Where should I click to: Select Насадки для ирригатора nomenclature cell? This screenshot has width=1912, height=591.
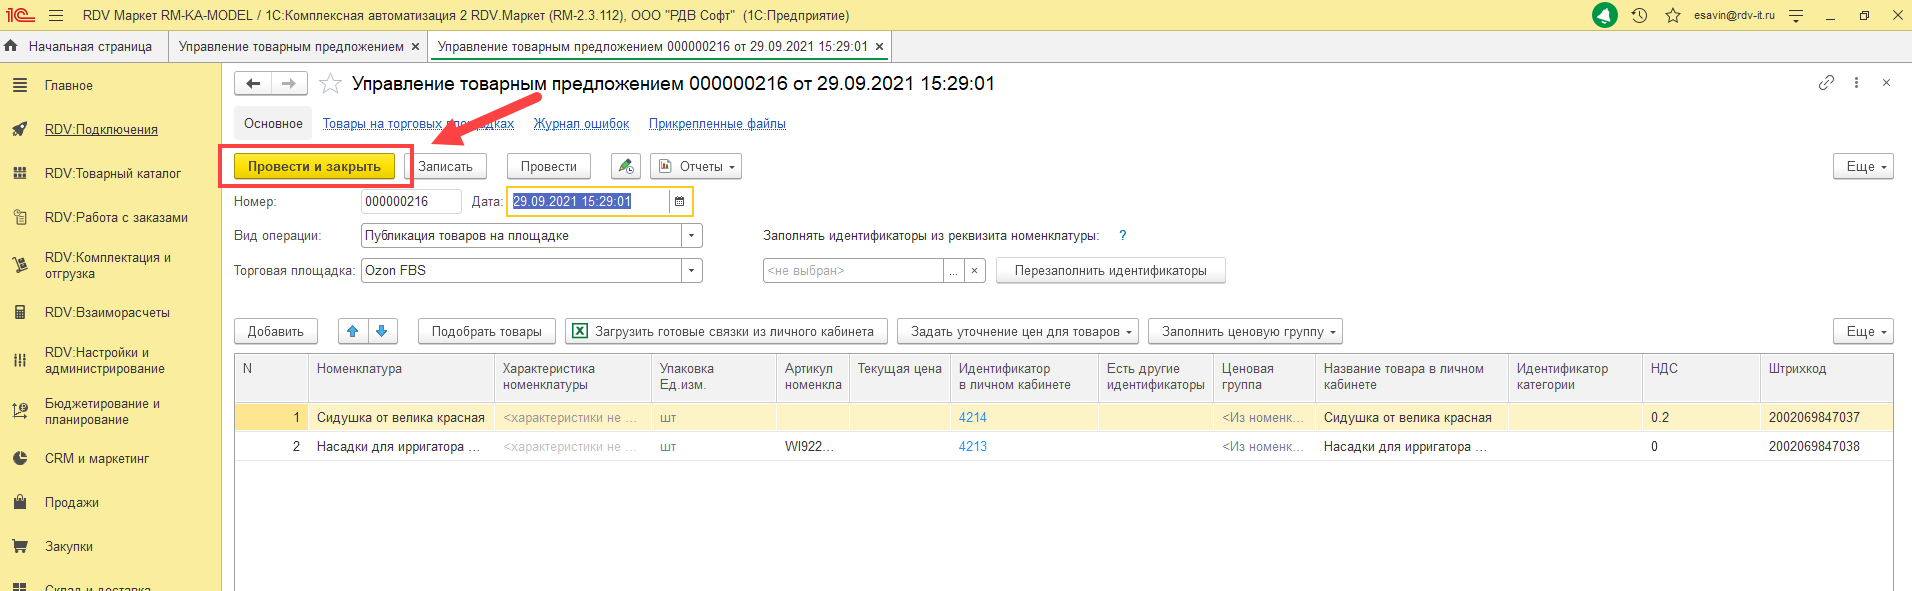coord(401,447)
